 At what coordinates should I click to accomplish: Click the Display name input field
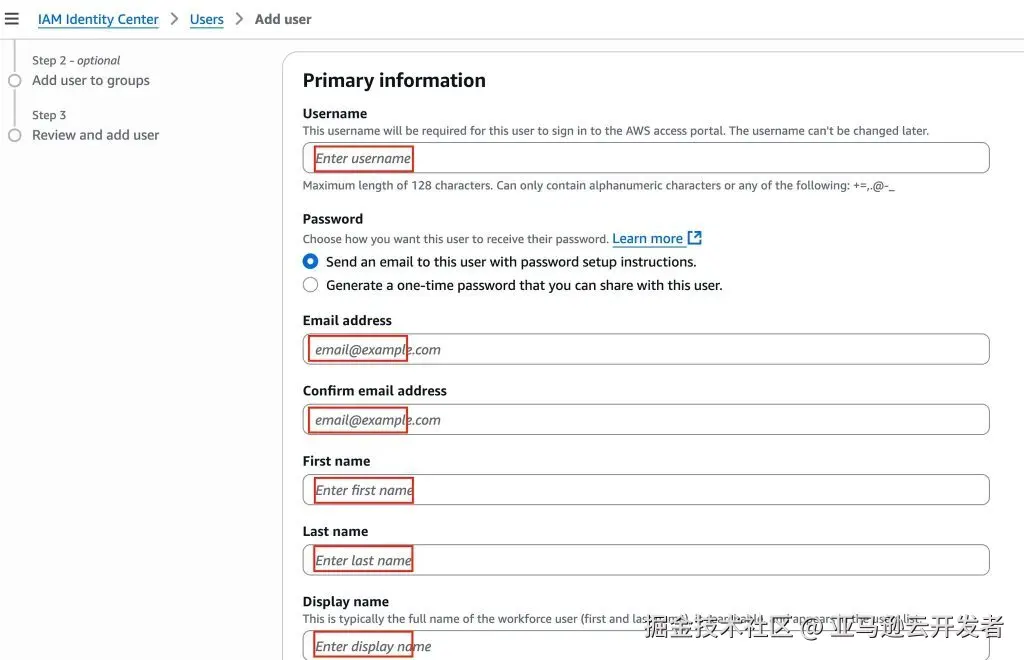(x=646, y=646)
